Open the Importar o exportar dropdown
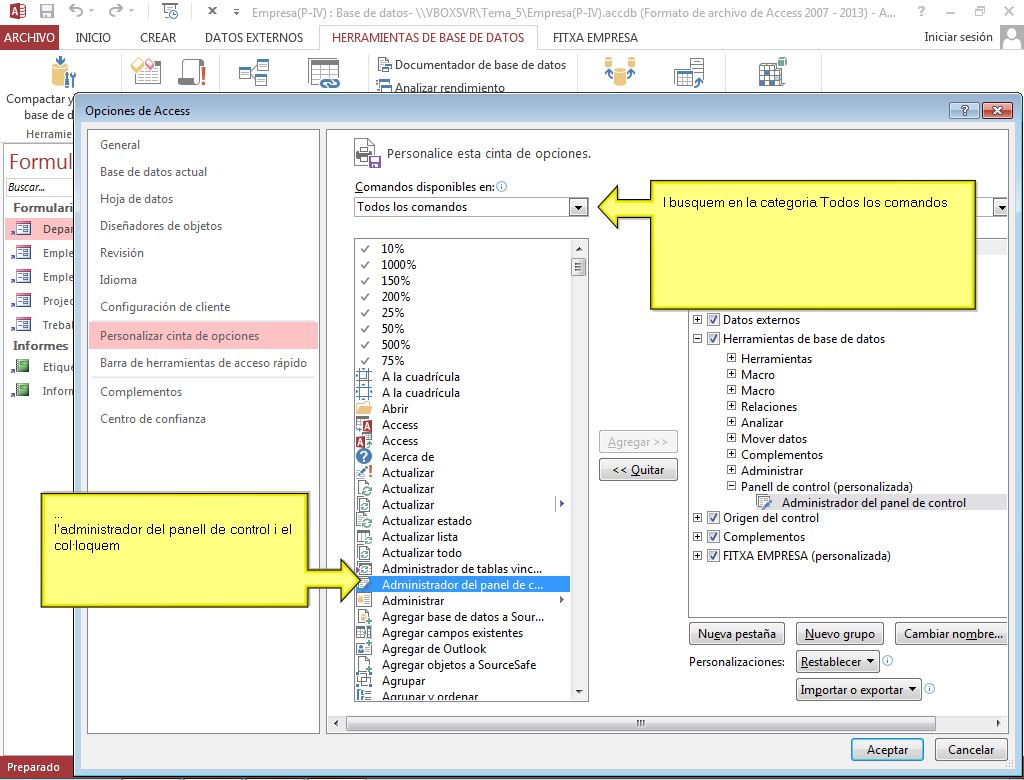The width and height of the screenshot is (1024, 780). (858, 690)
